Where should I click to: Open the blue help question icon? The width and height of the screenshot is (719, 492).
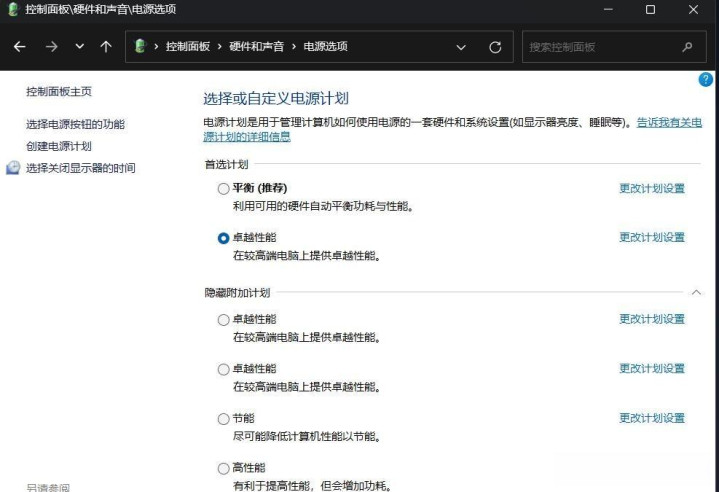(705, 79)
